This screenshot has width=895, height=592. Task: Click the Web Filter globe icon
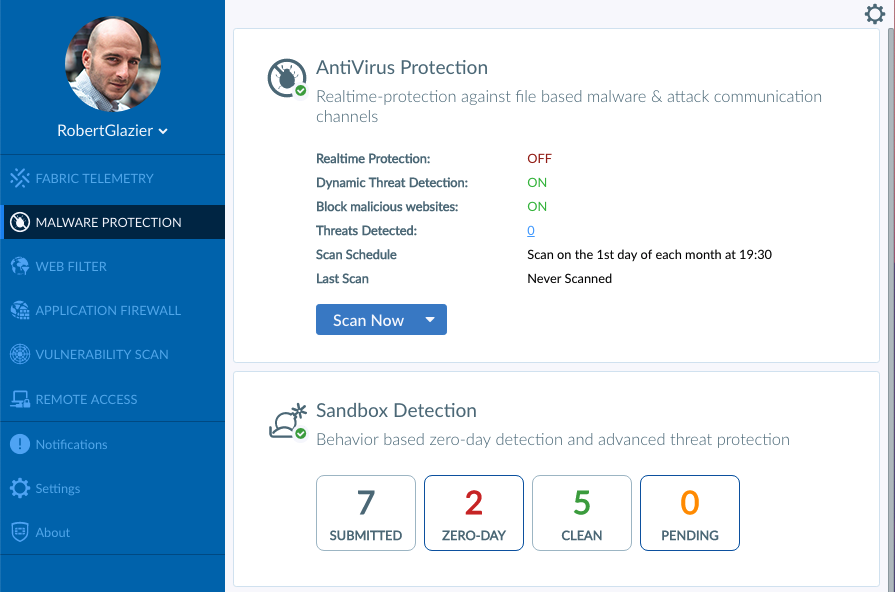pos(19,266)
